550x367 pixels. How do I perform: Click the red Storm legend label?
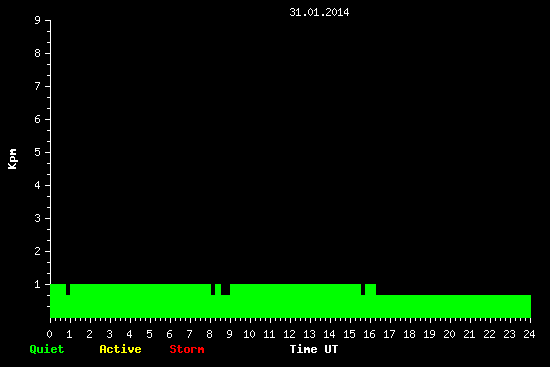pyautogui.click(x=187, y=349)
